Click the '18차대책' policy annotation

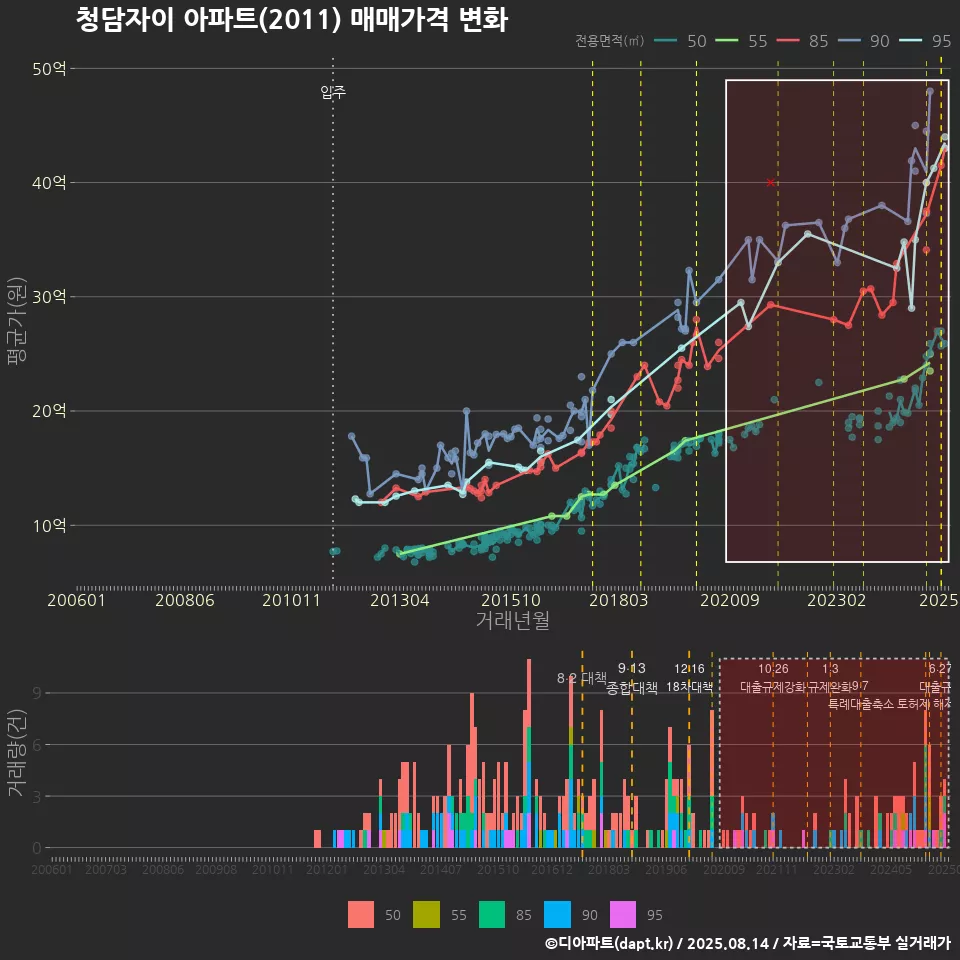tap(689, 687)
